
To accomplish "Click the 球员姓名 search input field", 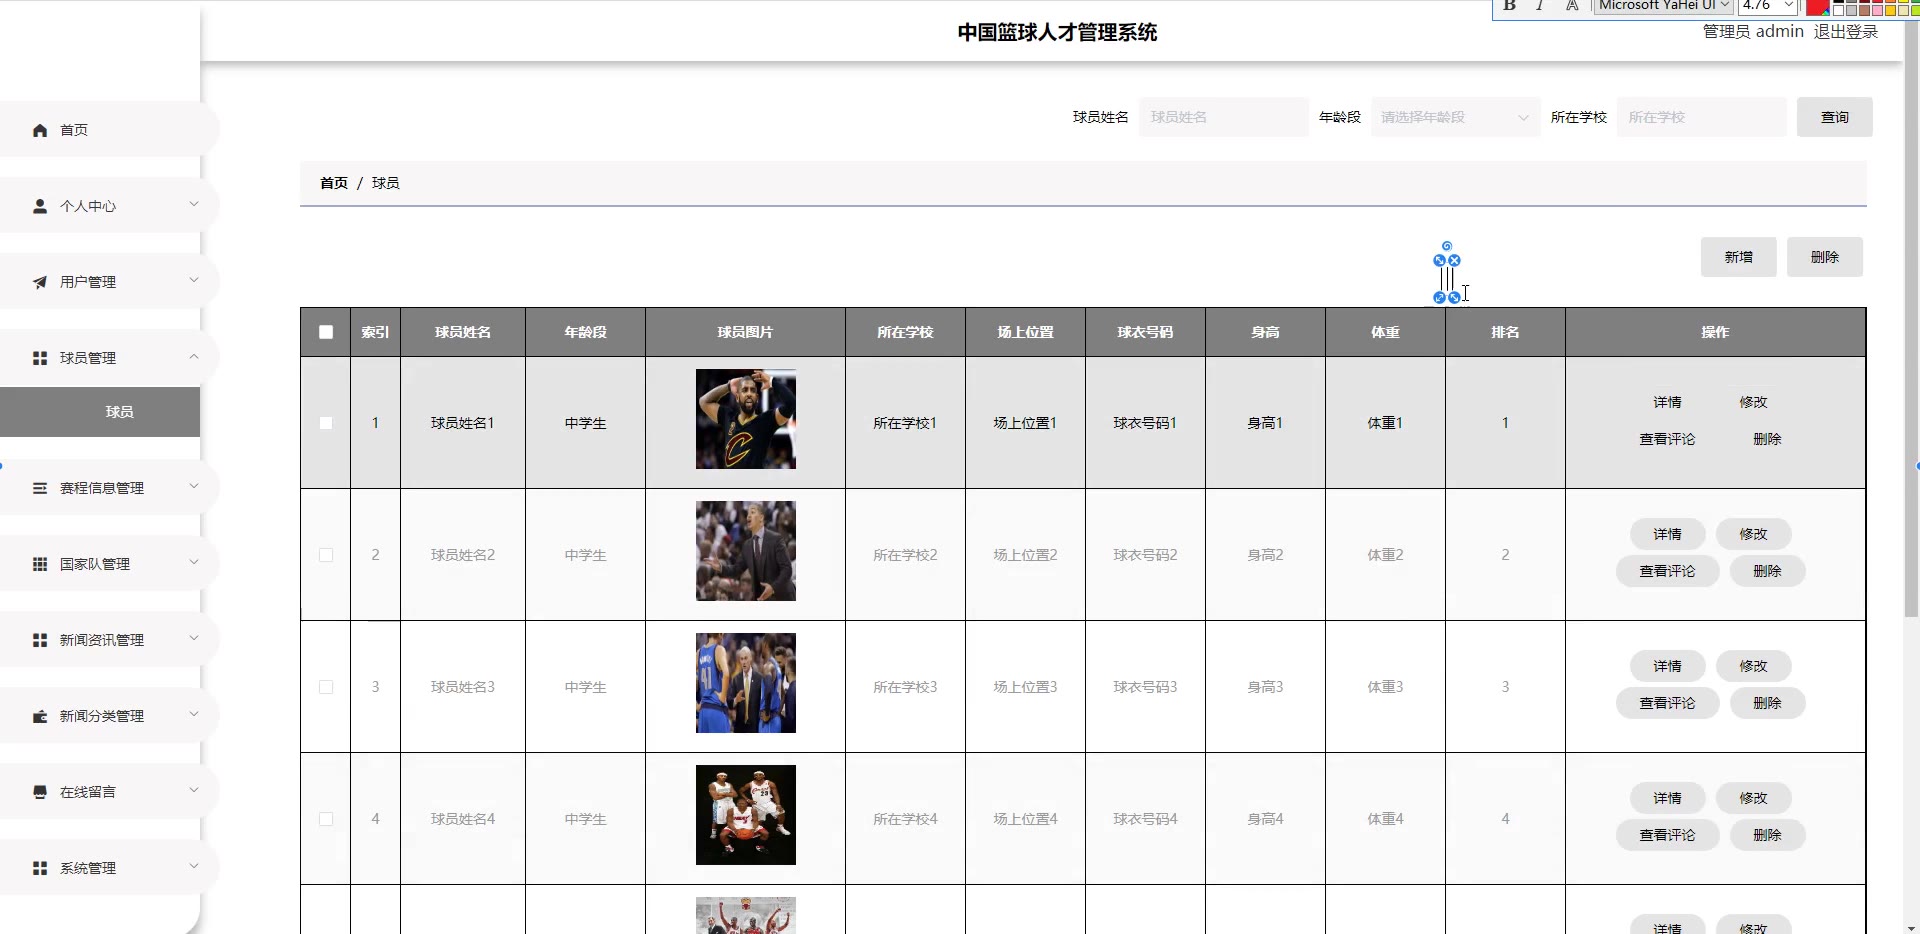I will click(1223, 117).
